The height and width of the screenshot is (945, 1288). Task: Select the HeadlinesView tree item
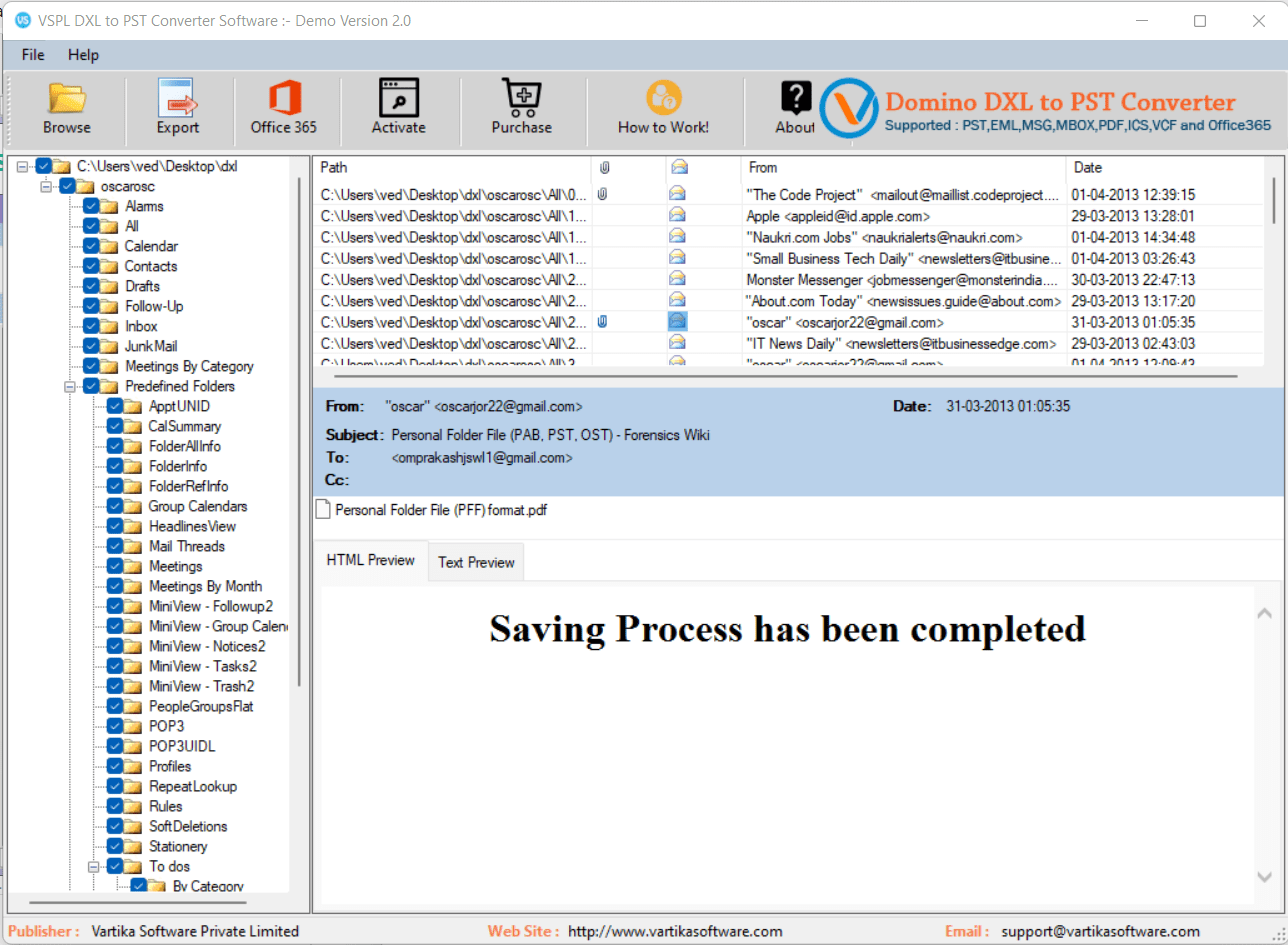(192, 526)
